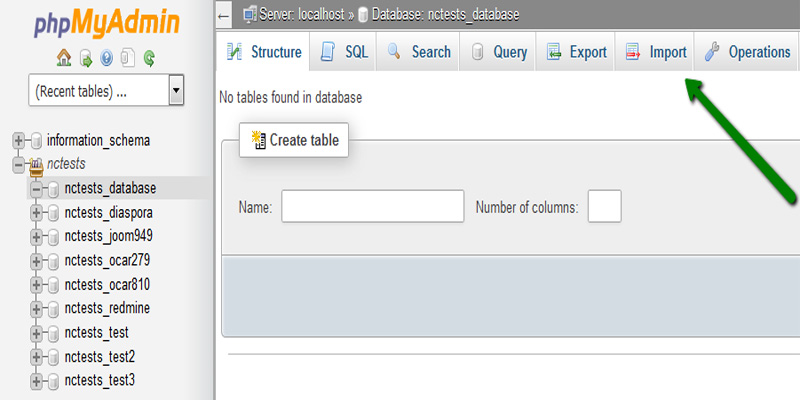Expand the nctests_joom949 tree node
Image resolution: width=800 pixels, height=400 pixels.
(x=36, y=237)
